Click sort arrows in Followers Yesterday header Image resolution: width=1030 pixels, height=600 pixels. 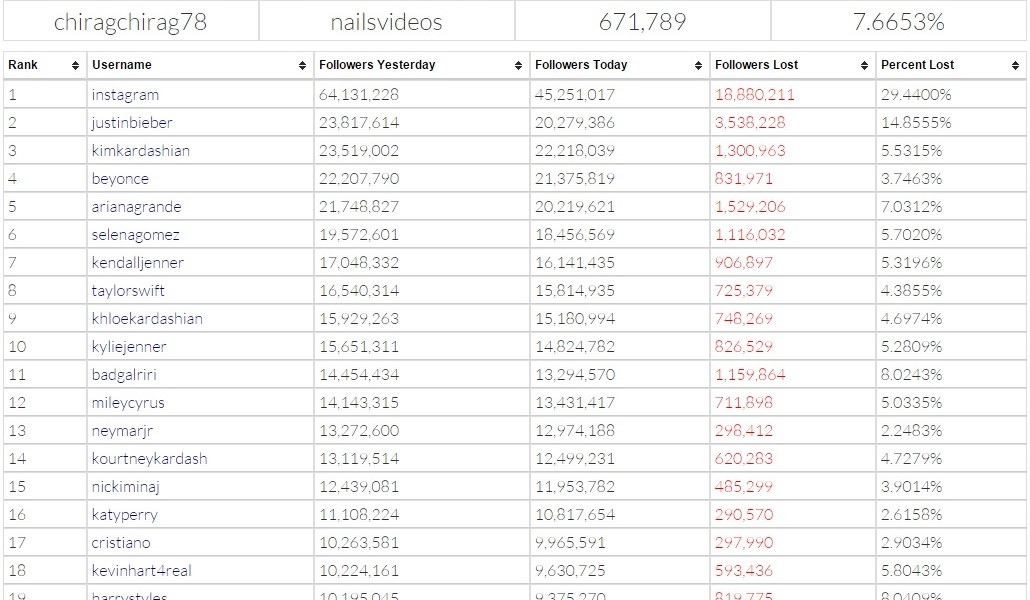[x=519, y=65]
